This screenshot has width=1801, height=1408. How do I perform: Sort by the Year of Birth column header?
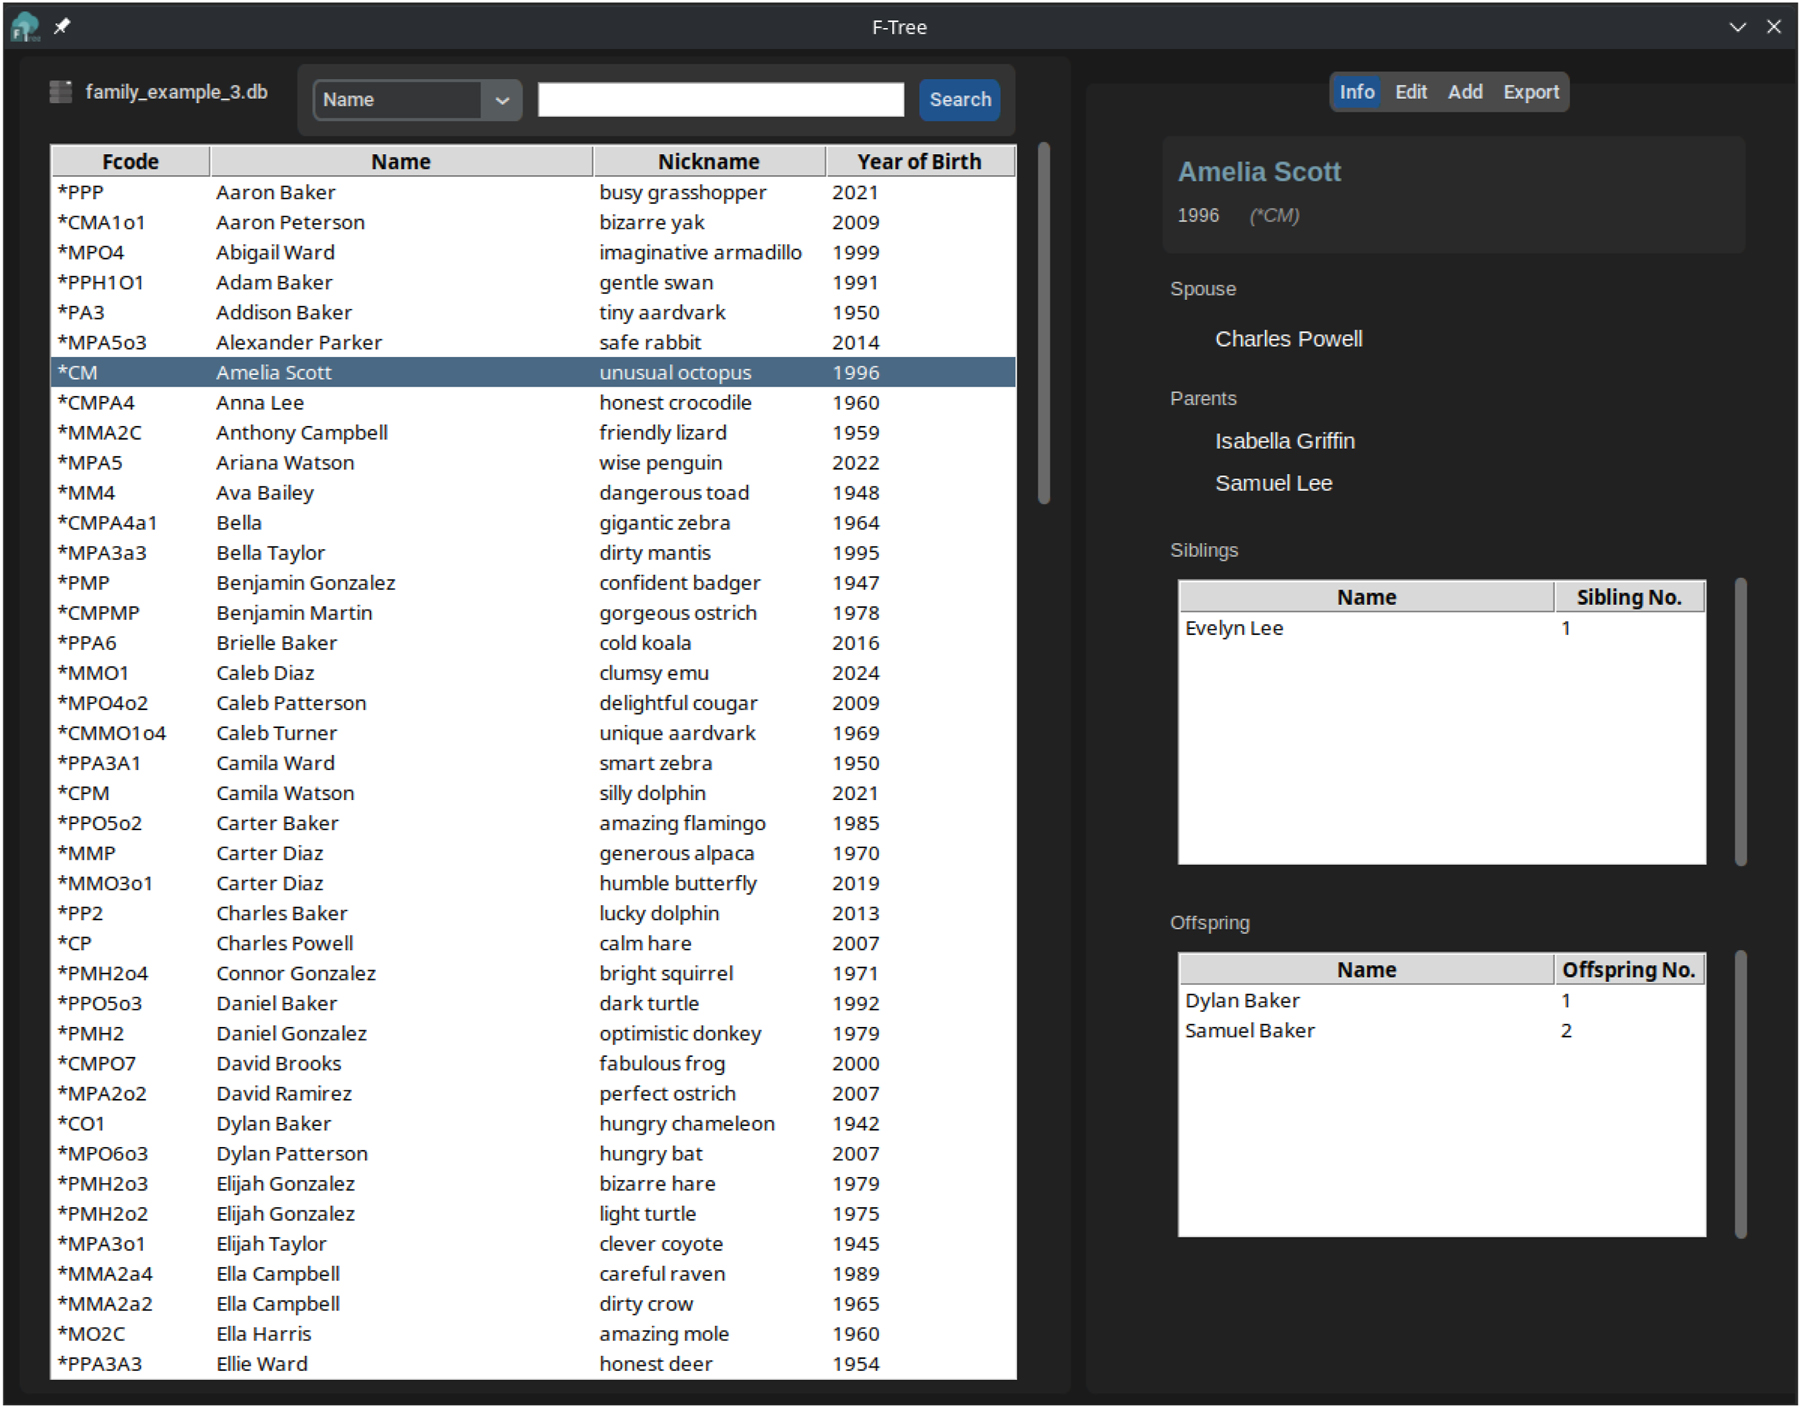coord(919,160)
